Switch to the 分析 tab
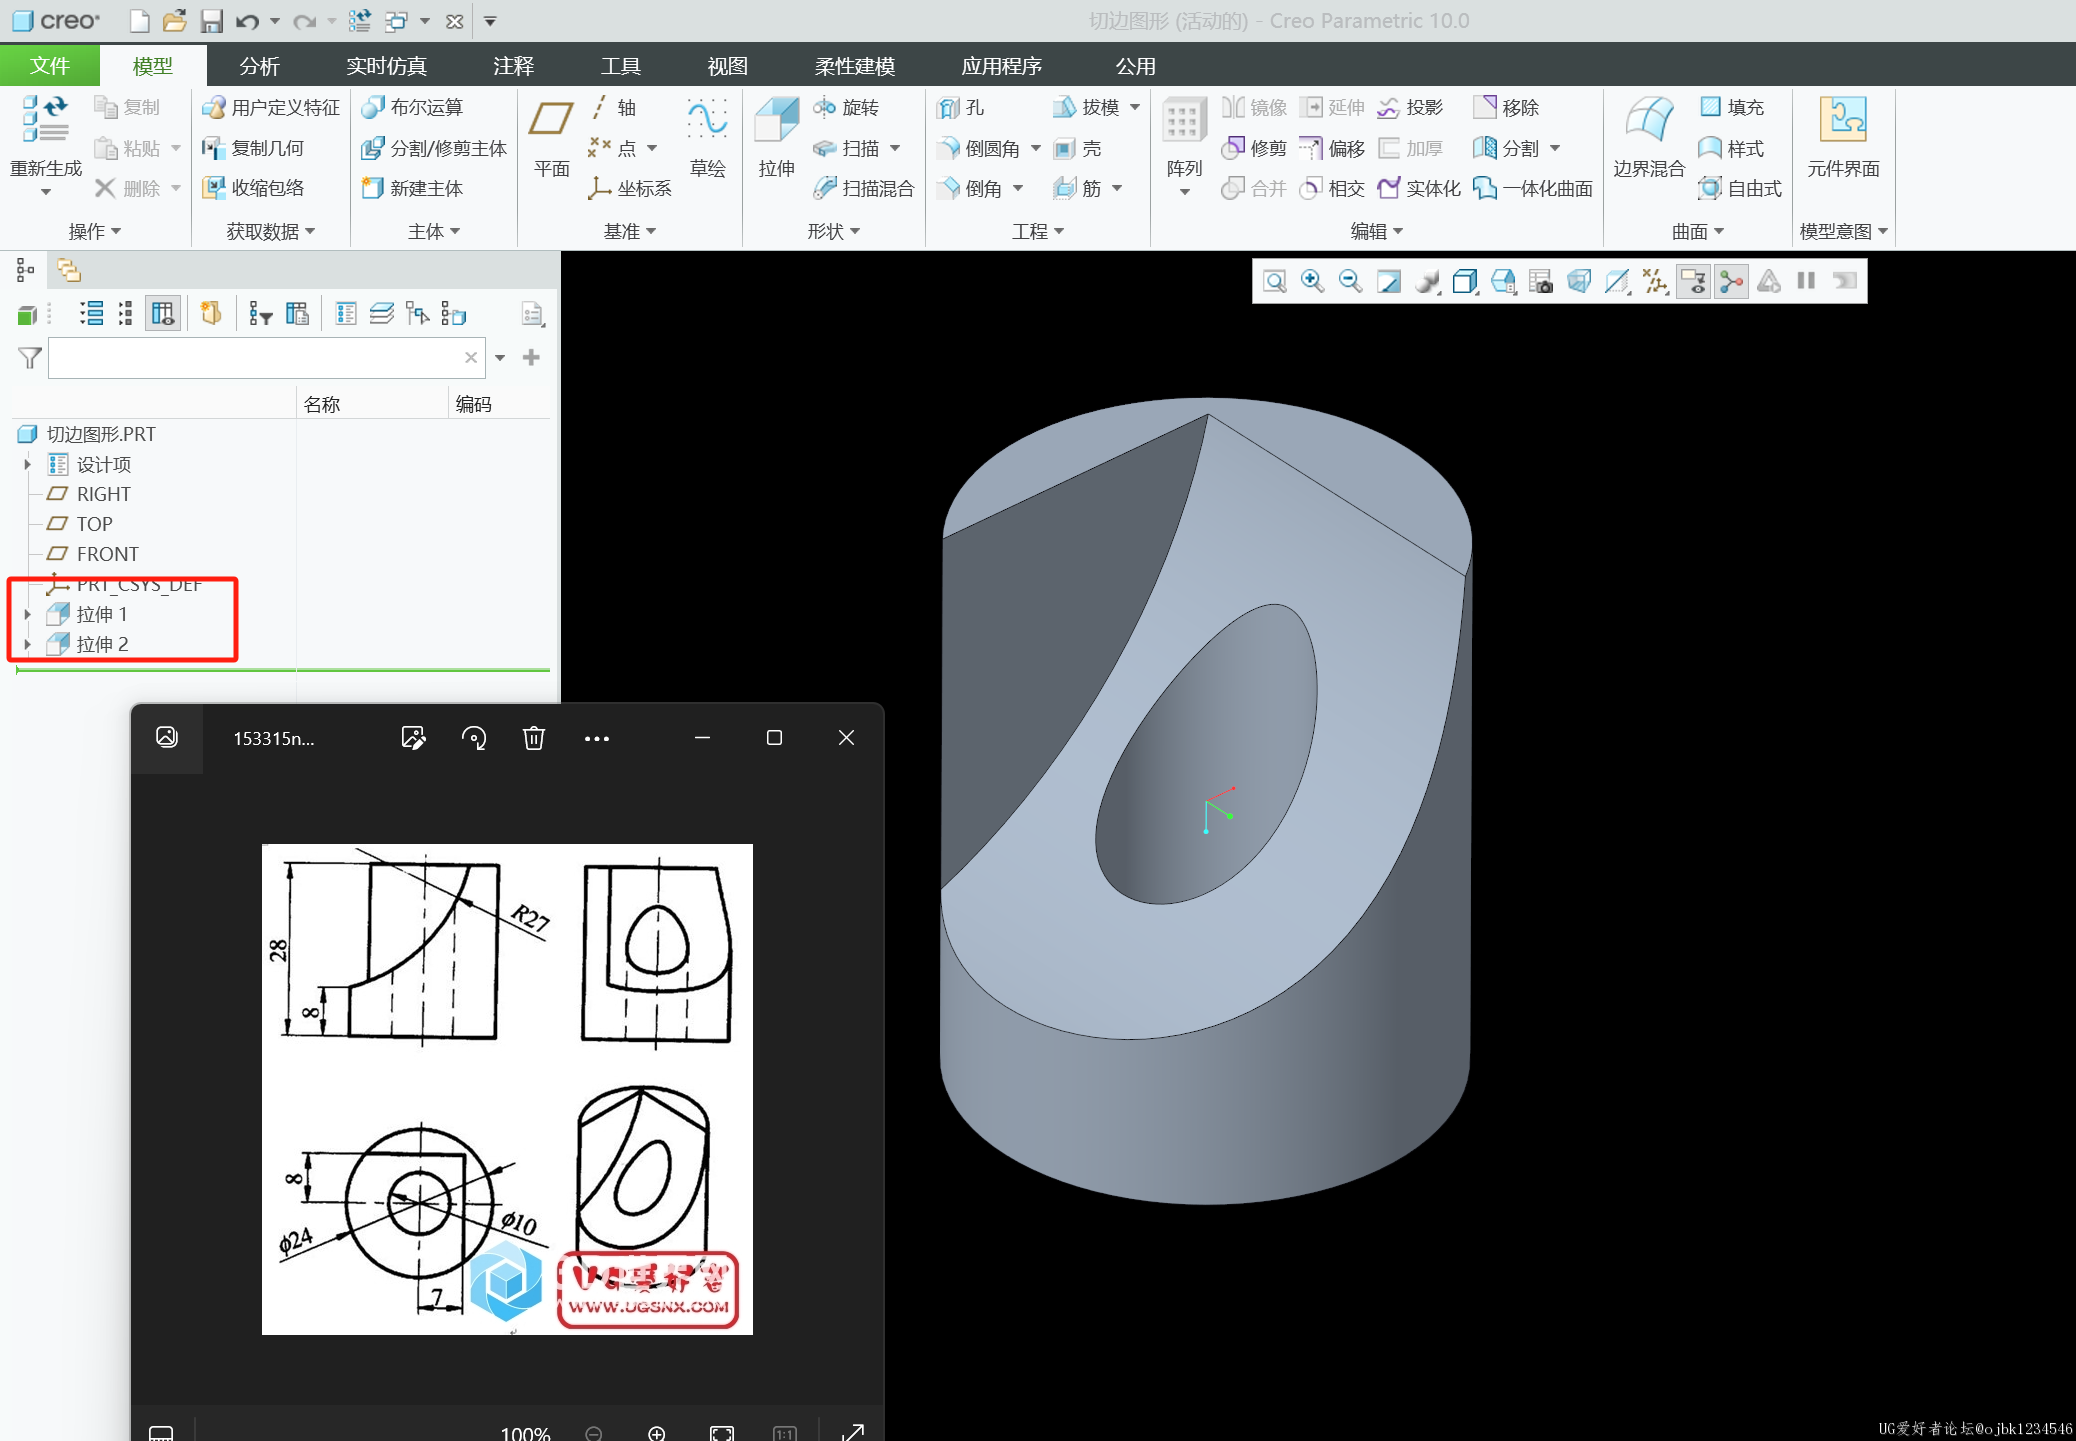The width and height of the screenshot is (2076, 1441). [259, 66]
